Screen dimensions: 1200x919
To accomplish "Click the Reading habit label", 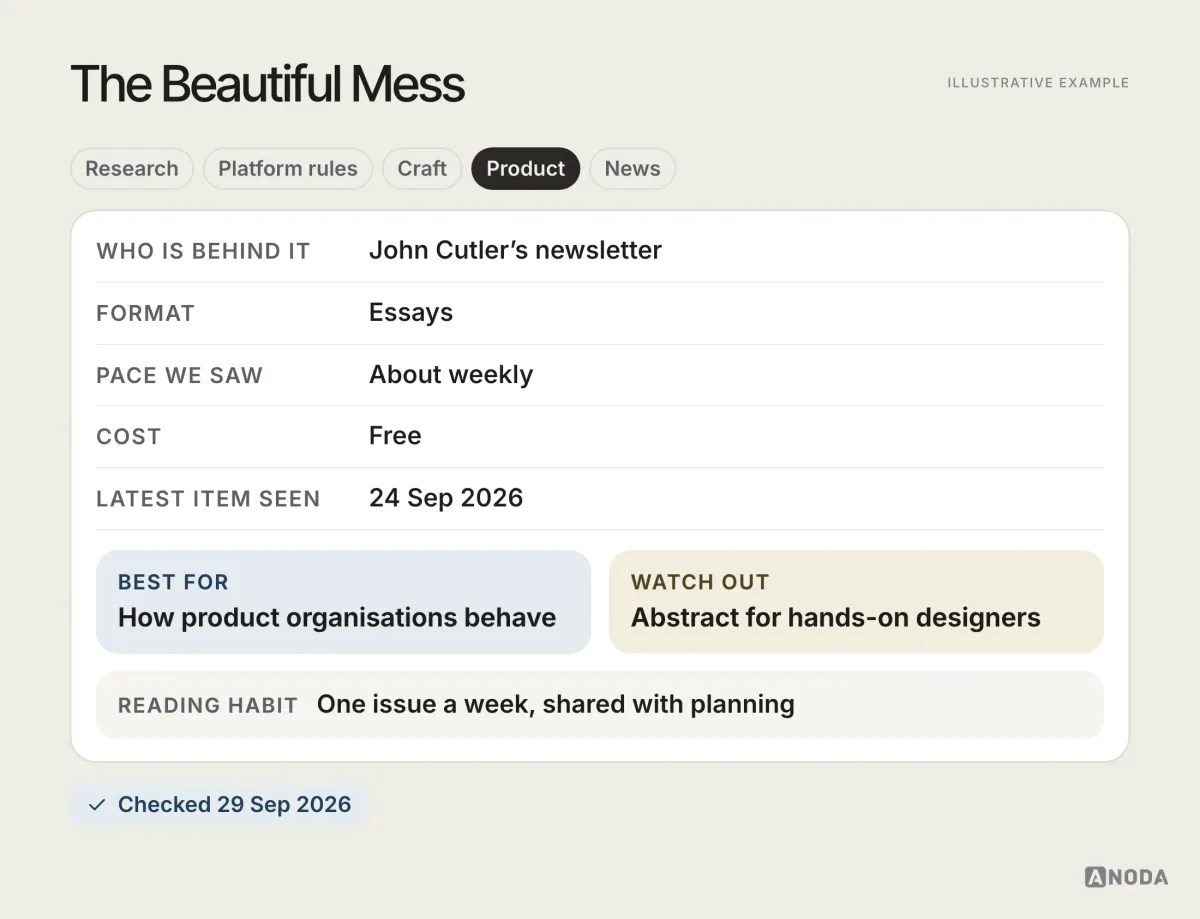I will pos(208,706).
